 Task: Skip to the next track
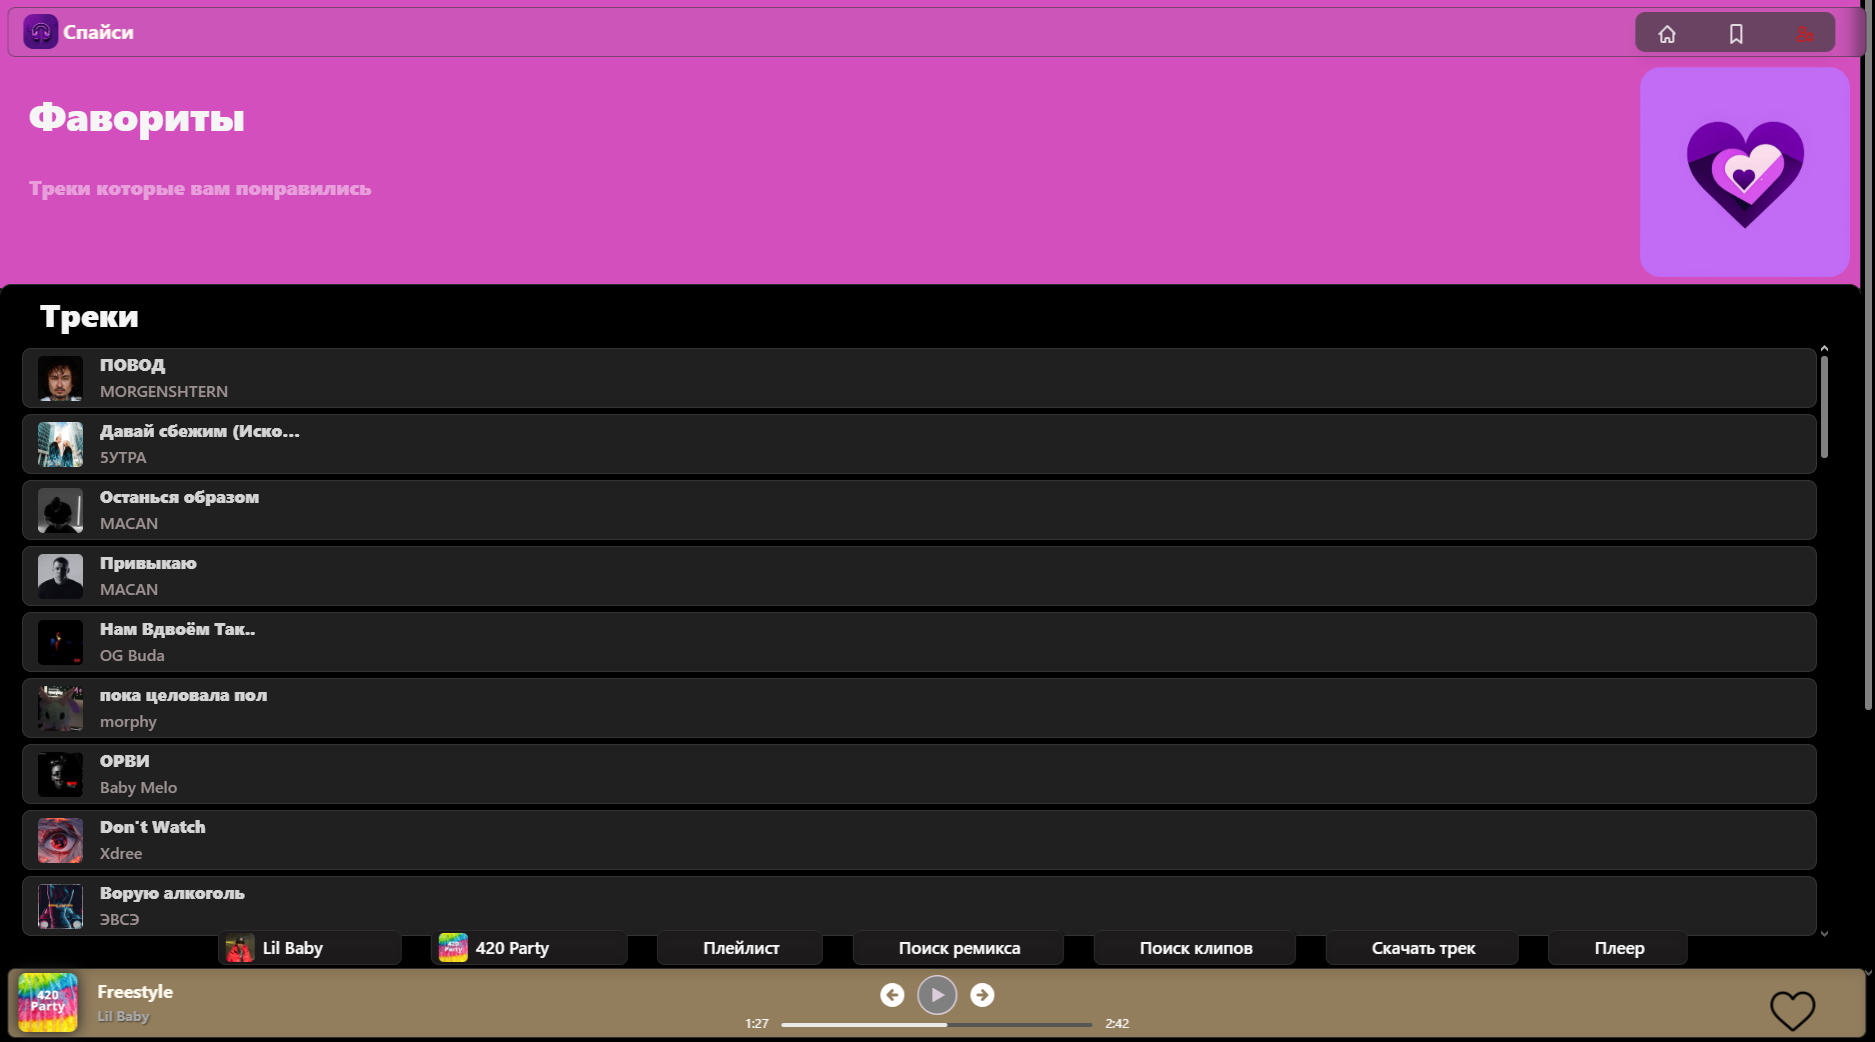pyautogui.click(x=982, y=995)
